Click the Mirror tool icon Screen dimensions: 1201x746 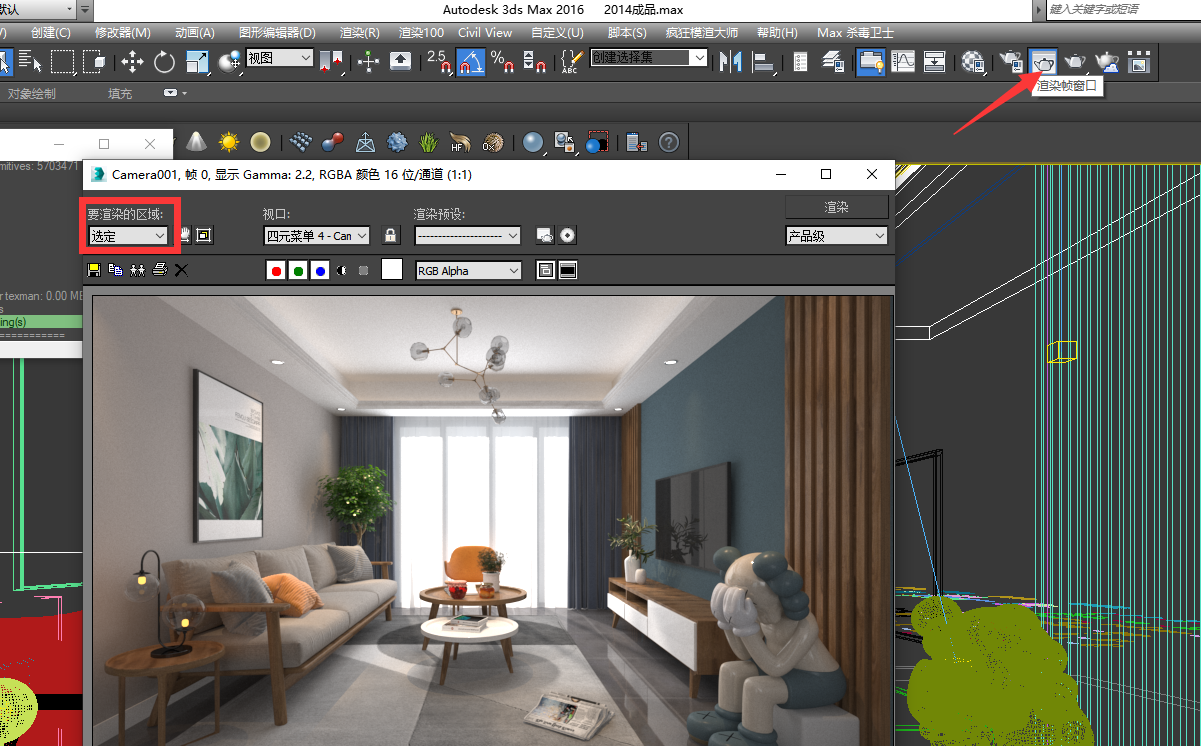coord(731,62)
